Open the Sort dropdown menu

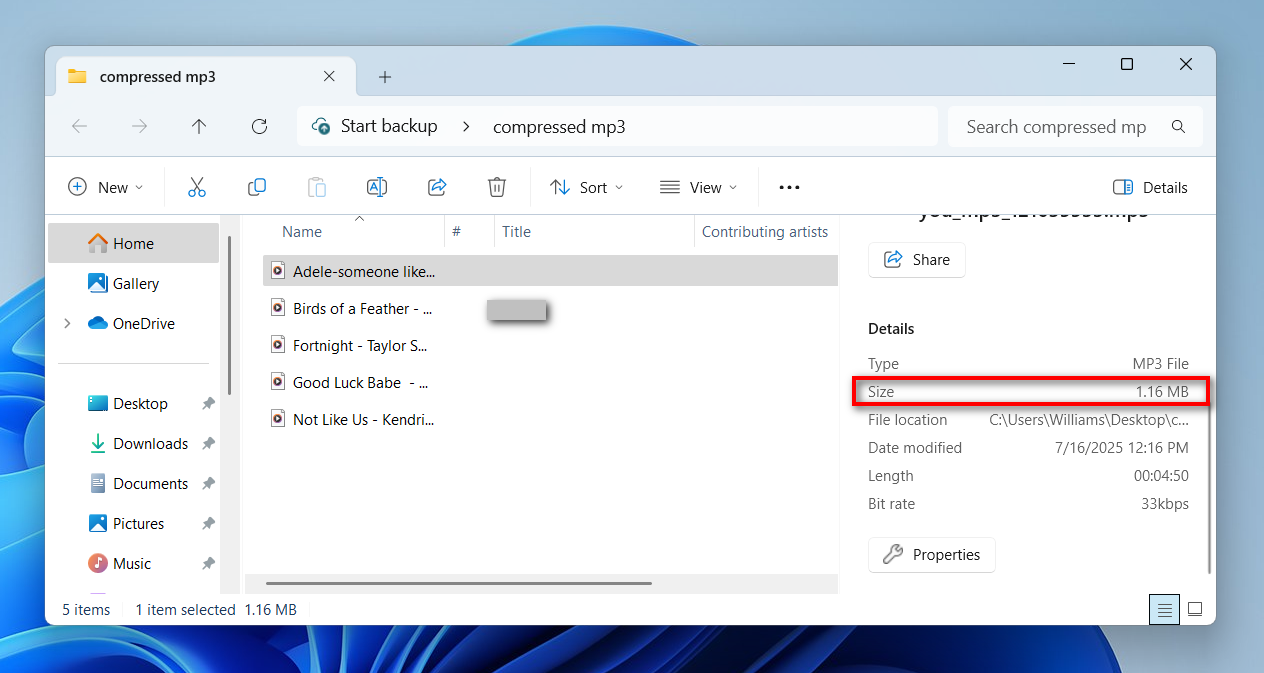(x=586, y=187)
